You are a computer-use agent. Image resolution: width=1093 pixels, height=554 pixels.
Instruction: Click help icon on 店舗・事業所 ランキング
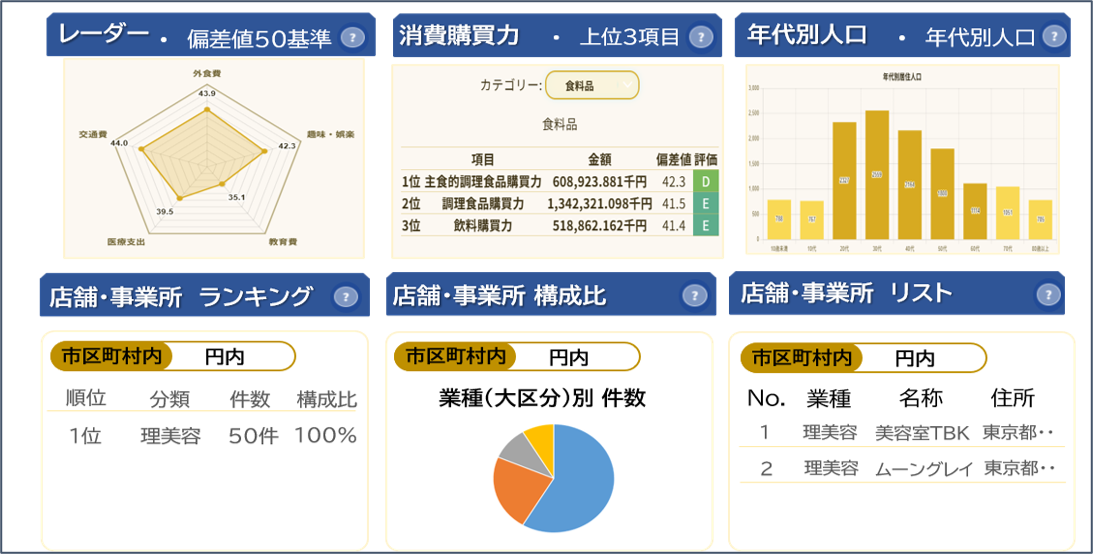tap(345, 297)
